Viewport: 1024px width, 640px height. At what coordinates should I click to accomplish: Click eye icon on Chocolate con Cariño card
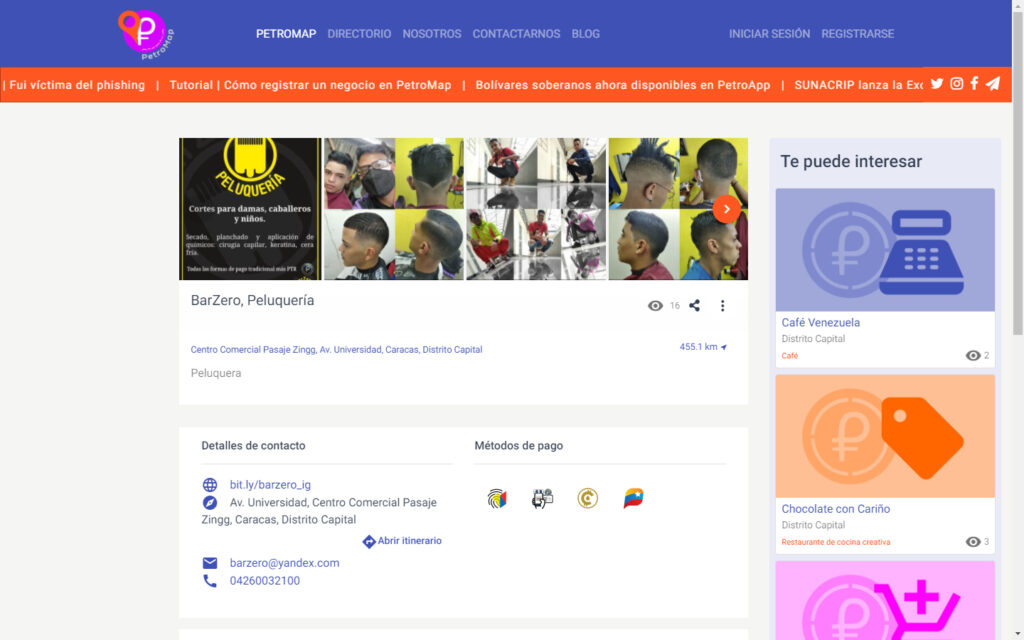[972, 541]
